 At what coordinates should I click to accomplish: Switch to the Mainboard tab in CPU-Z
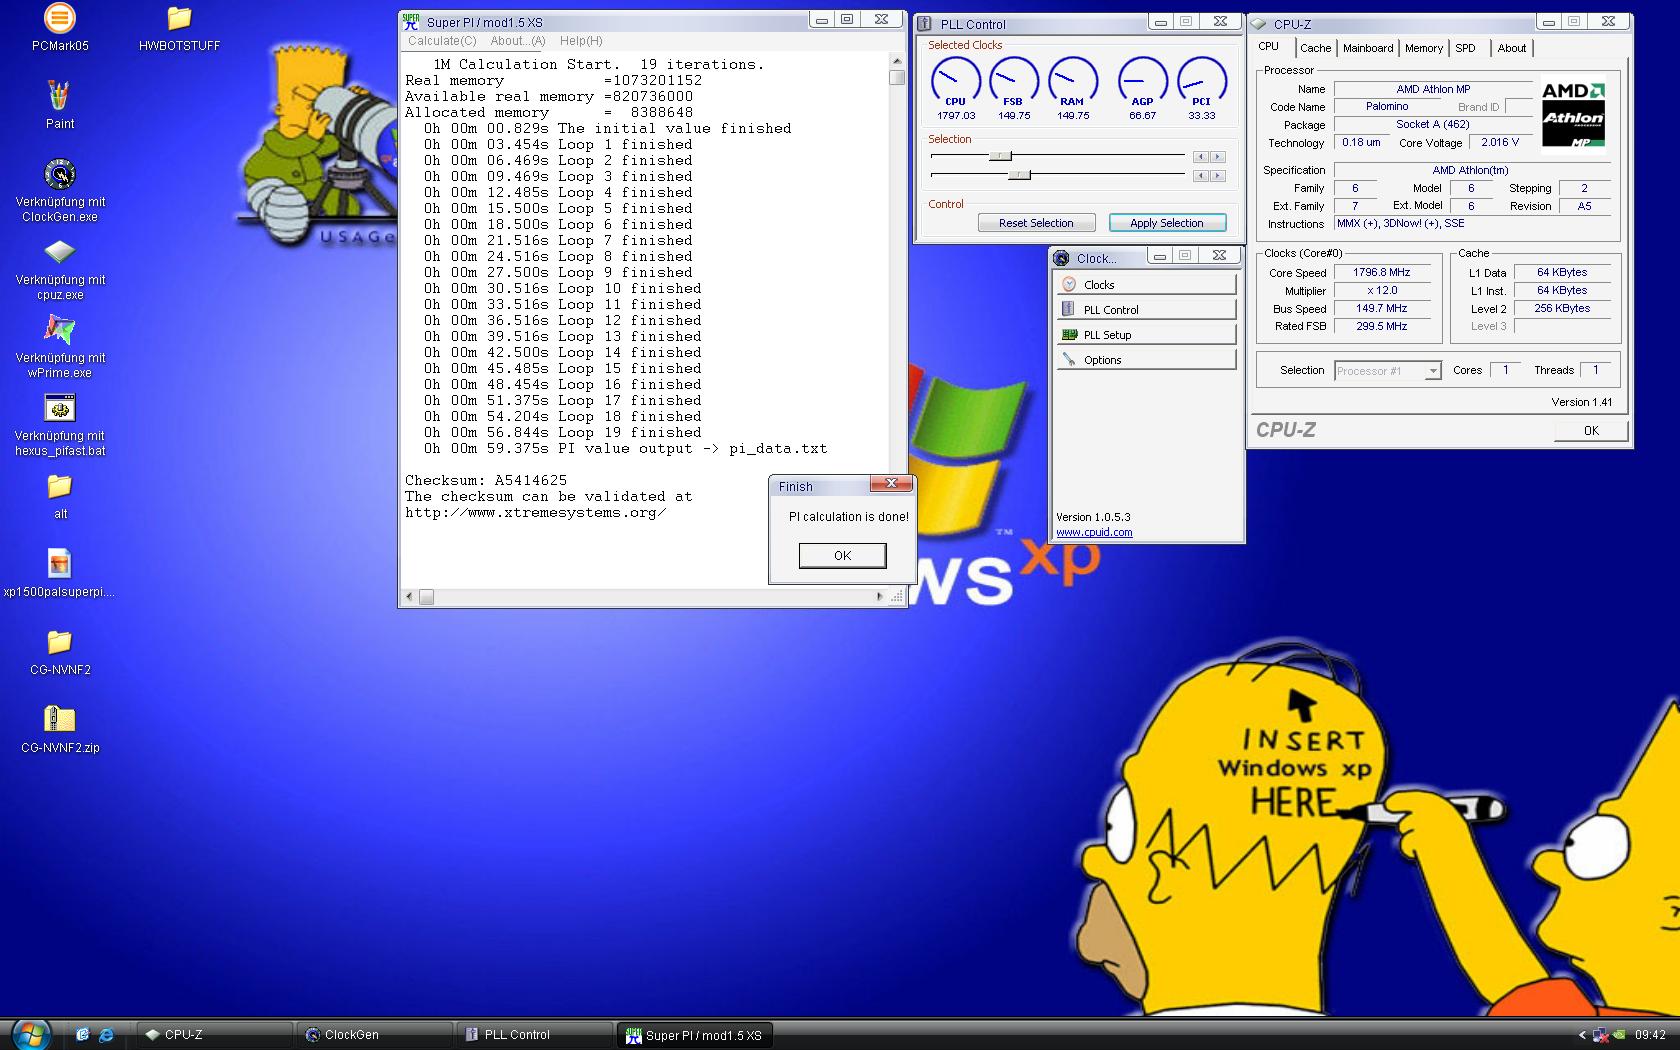click(1368, 48)
